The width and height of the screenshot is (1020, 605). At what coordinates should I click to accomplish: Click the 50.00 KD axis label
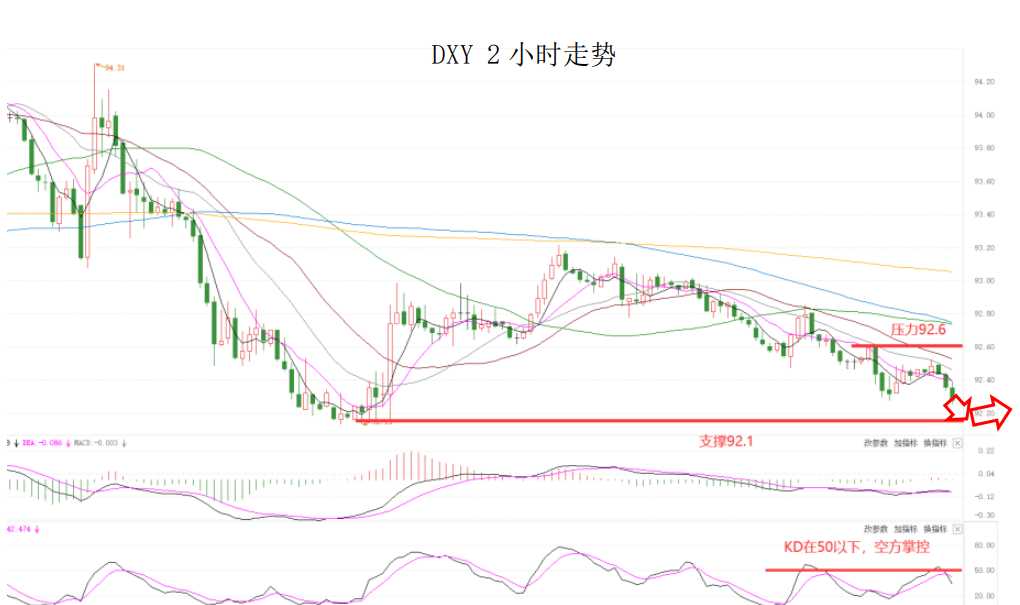[x=984, y=571]
